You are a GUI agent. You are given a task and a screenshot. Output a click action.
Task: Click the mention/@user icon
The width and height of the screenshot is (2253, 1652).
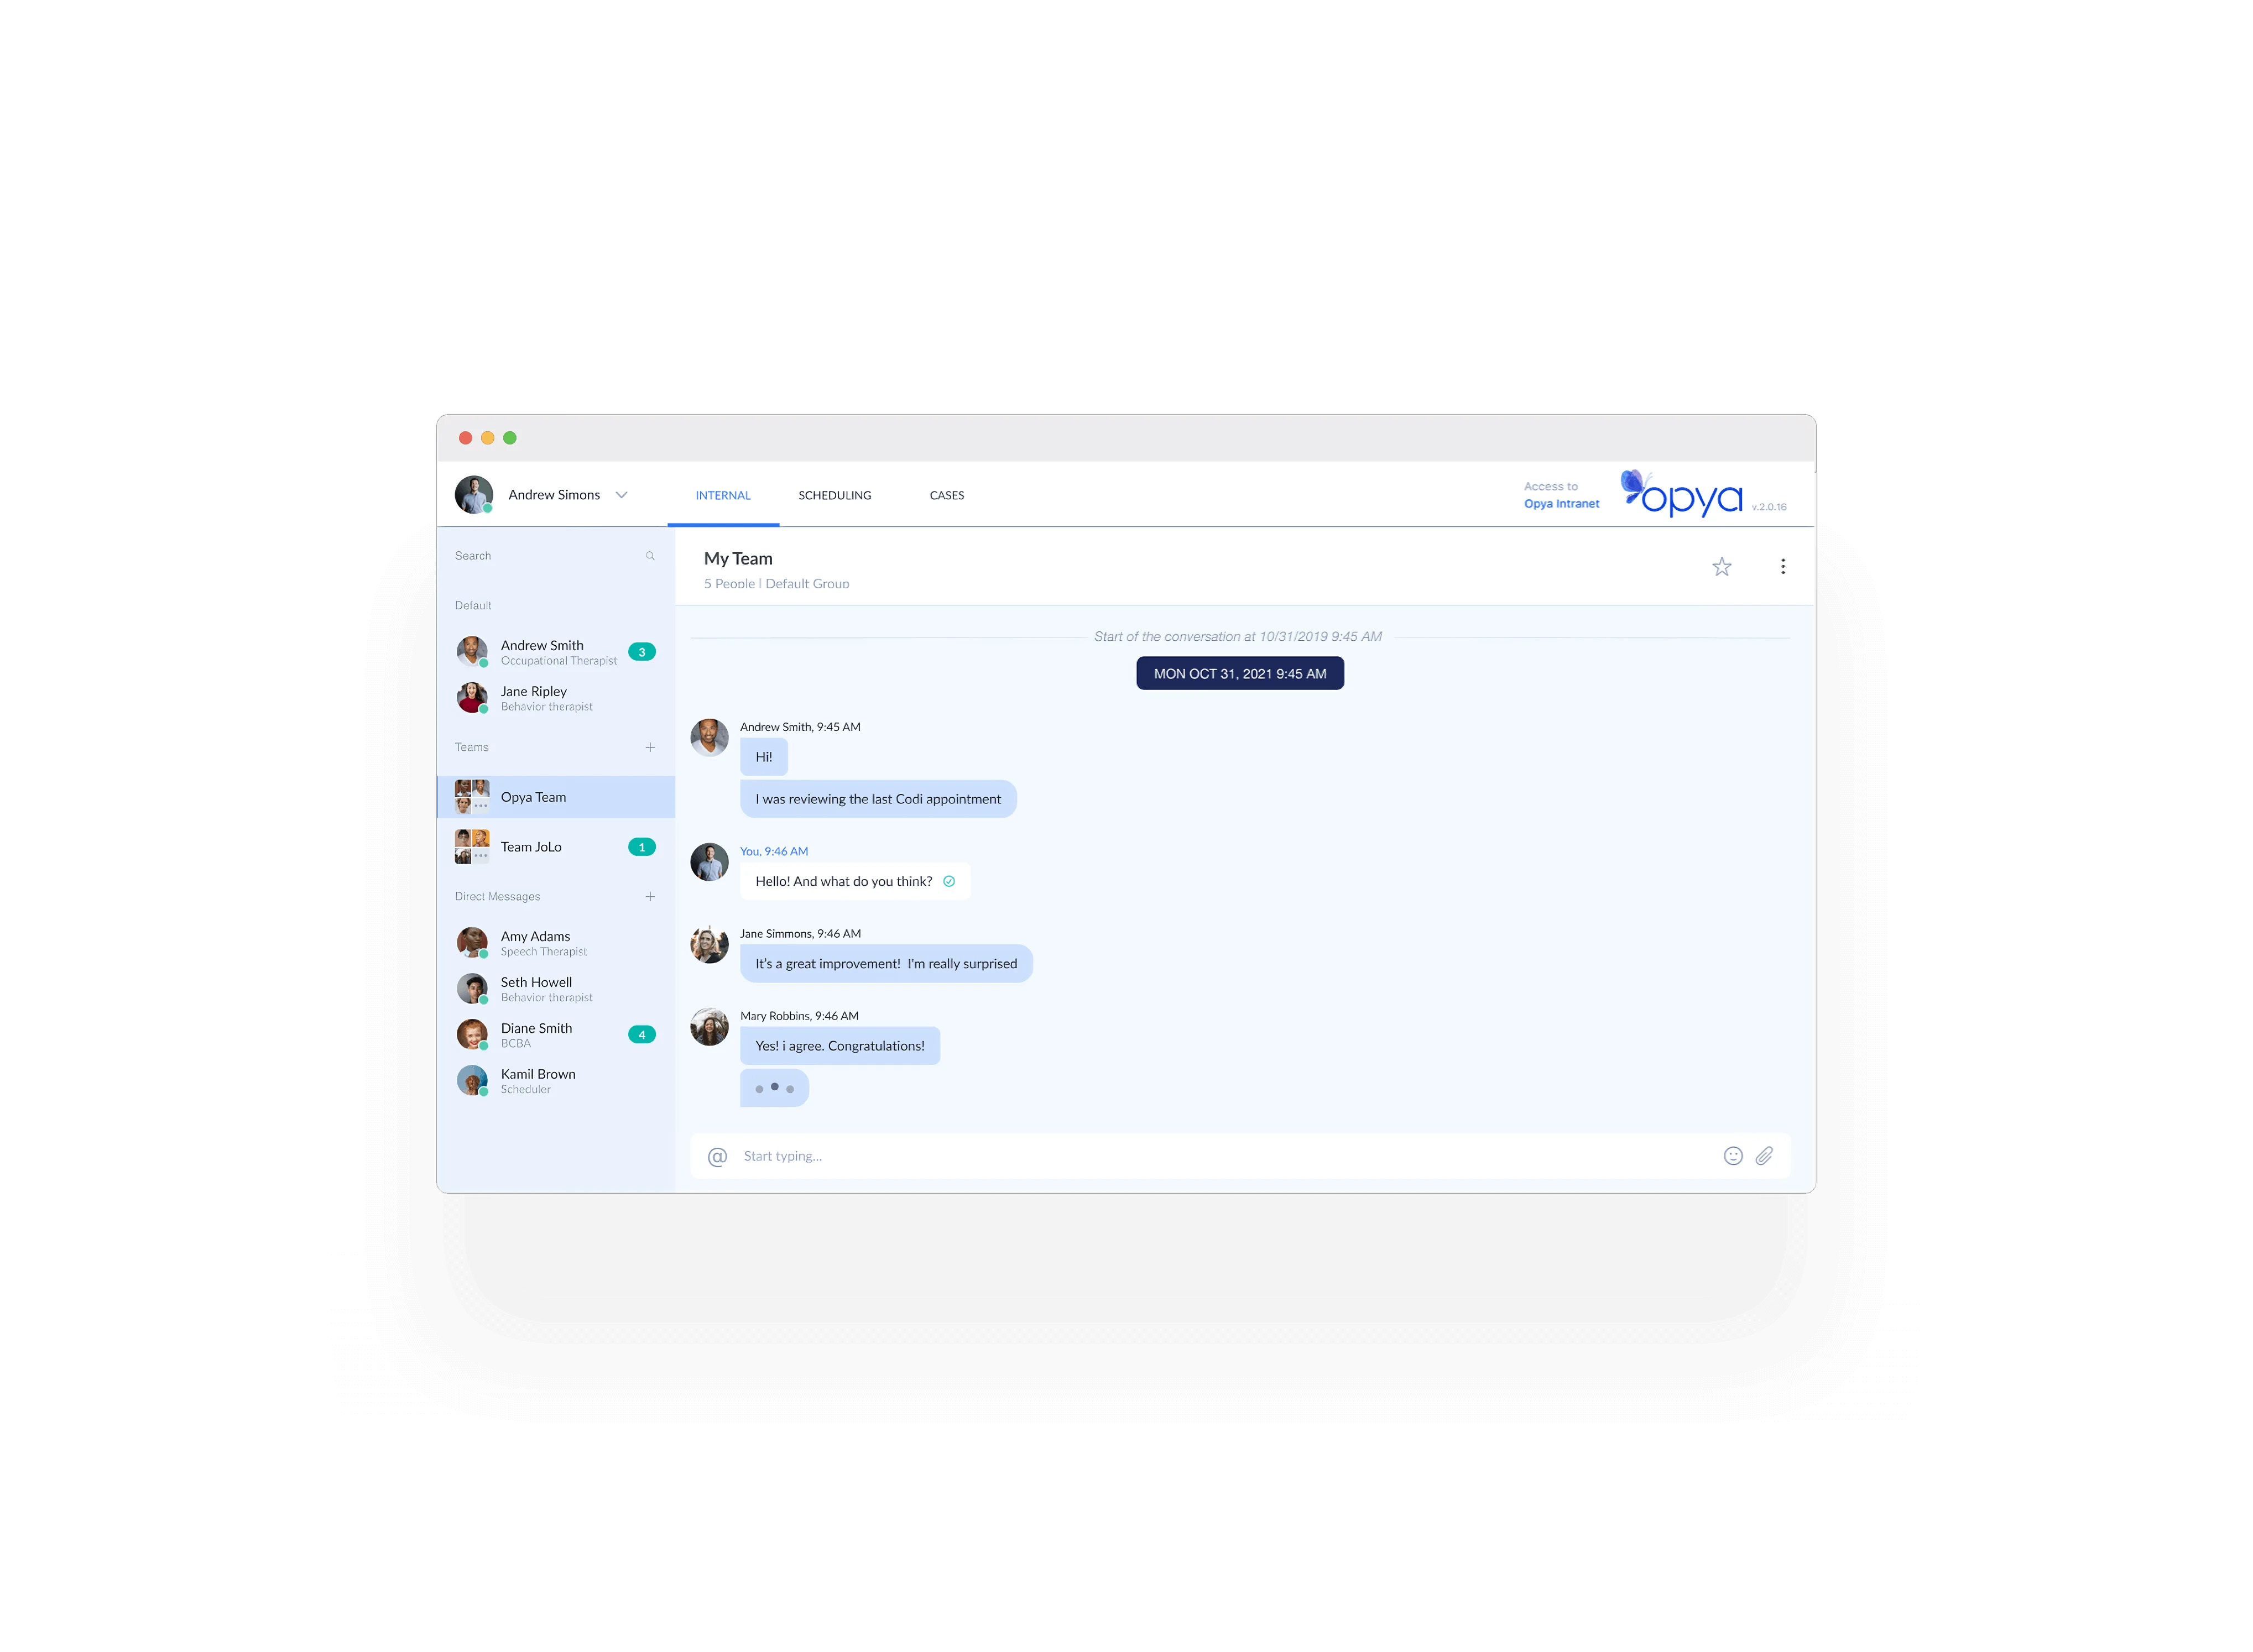click(717, 1156)
